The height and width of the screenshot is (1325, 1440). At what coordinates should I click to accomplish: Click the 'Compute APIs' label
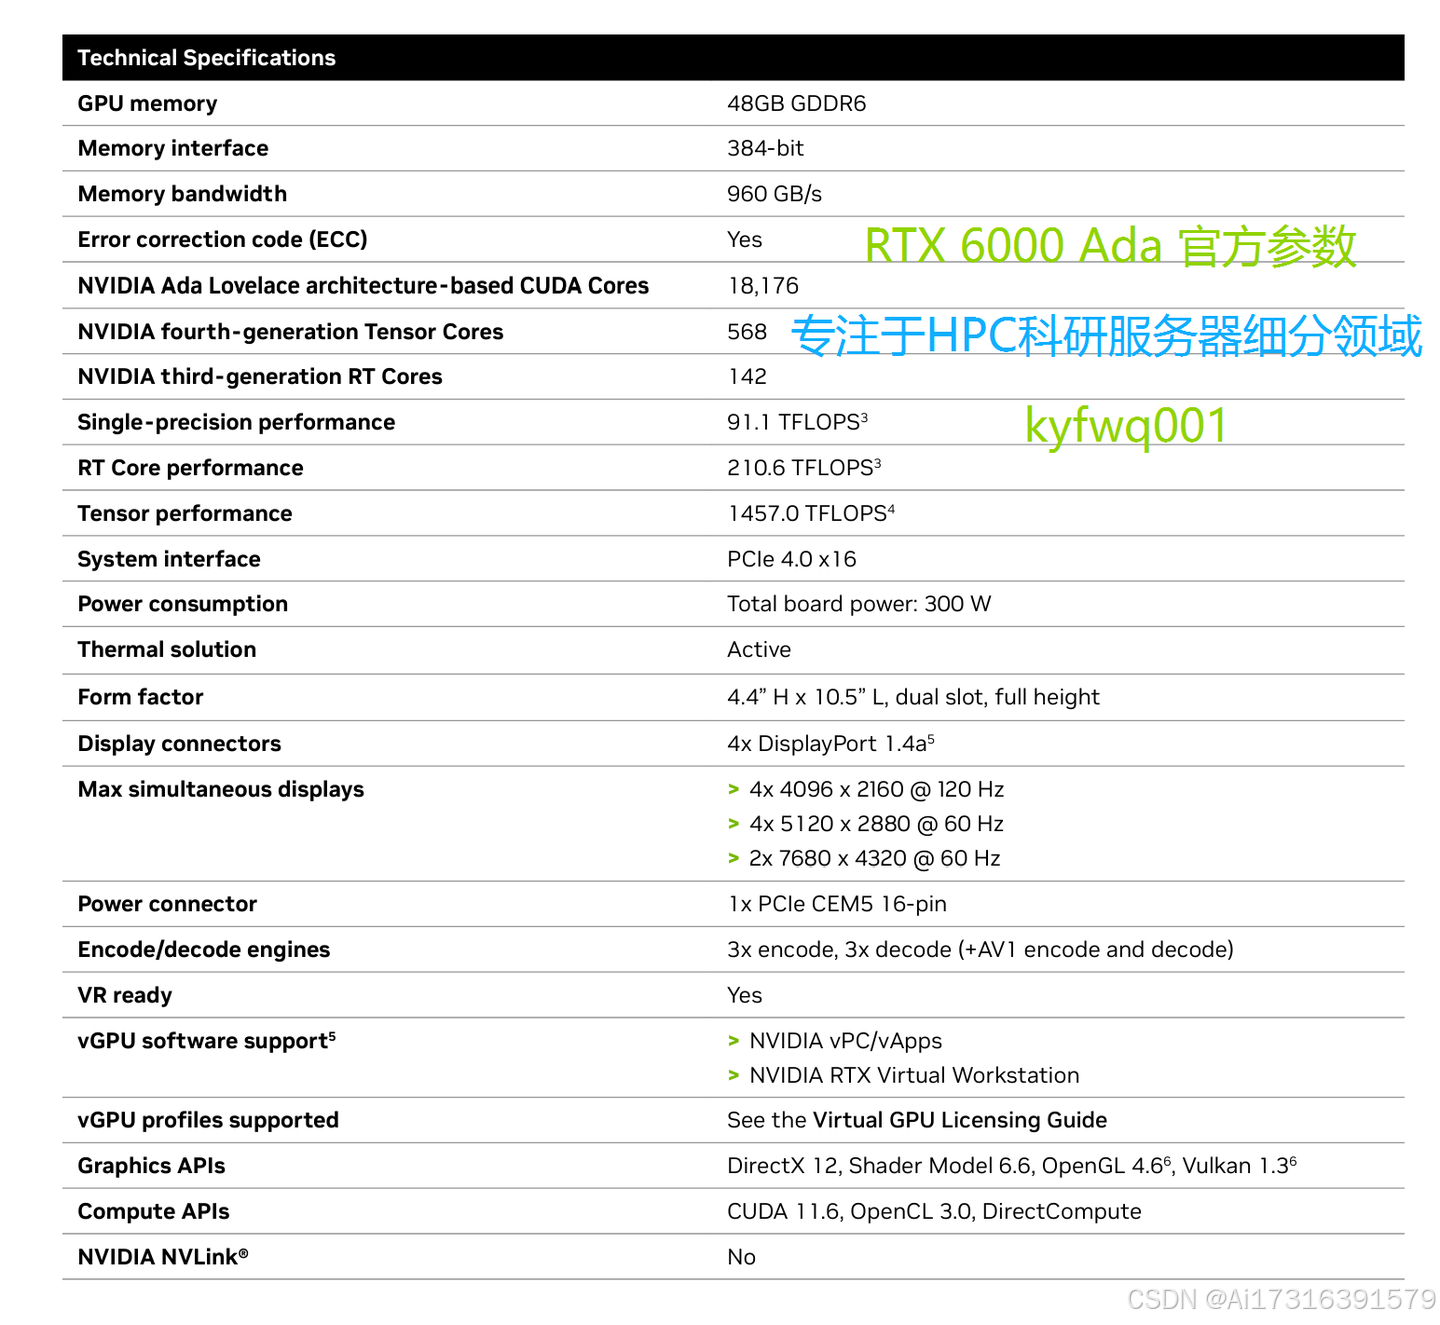coord(153,1212)
